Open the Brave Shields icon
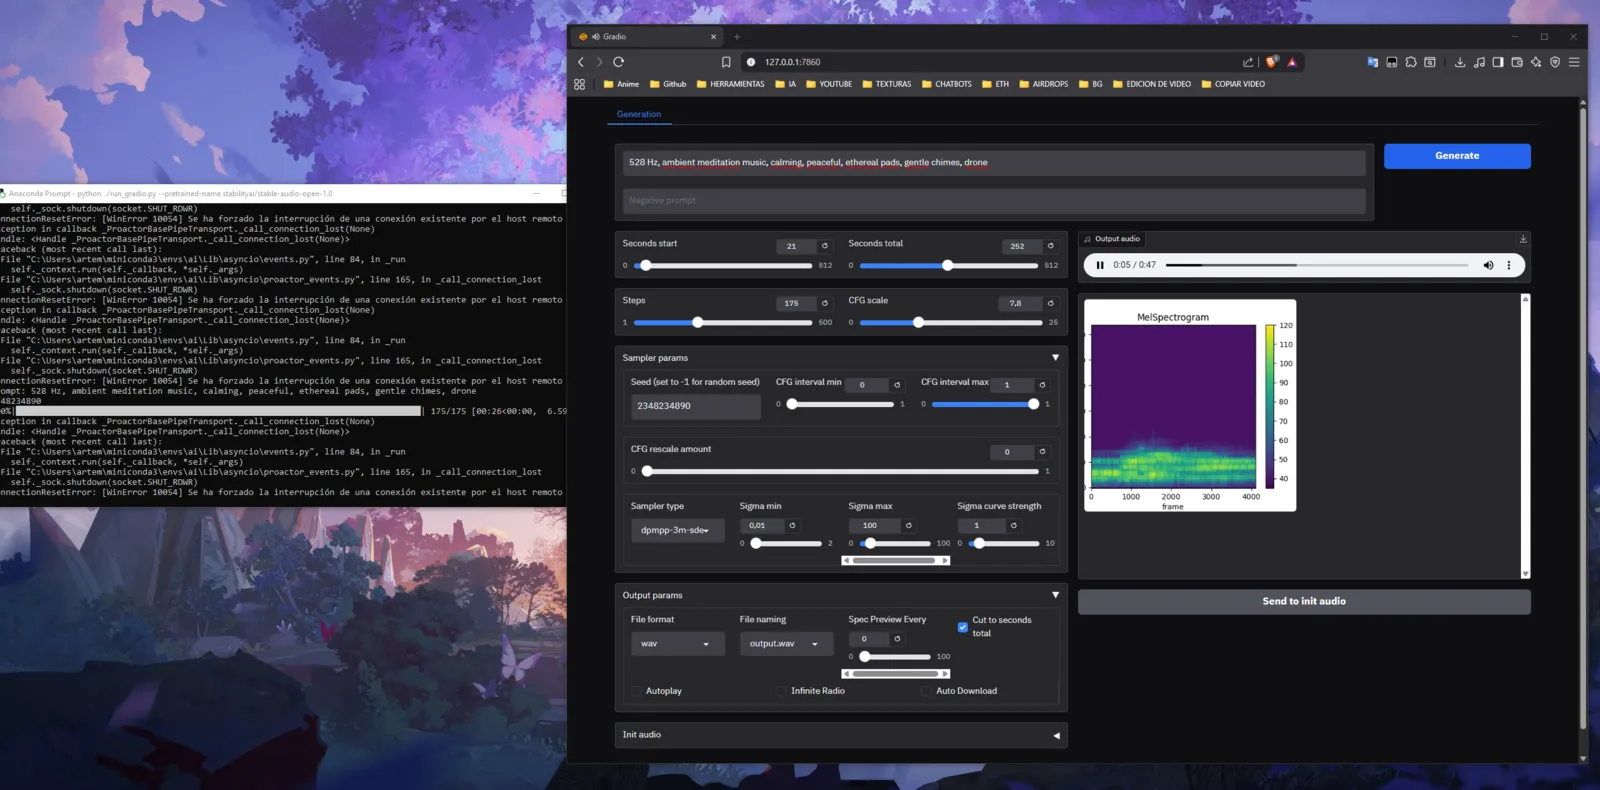This screenshot has height=790, width=1600. click(1272, 62)
